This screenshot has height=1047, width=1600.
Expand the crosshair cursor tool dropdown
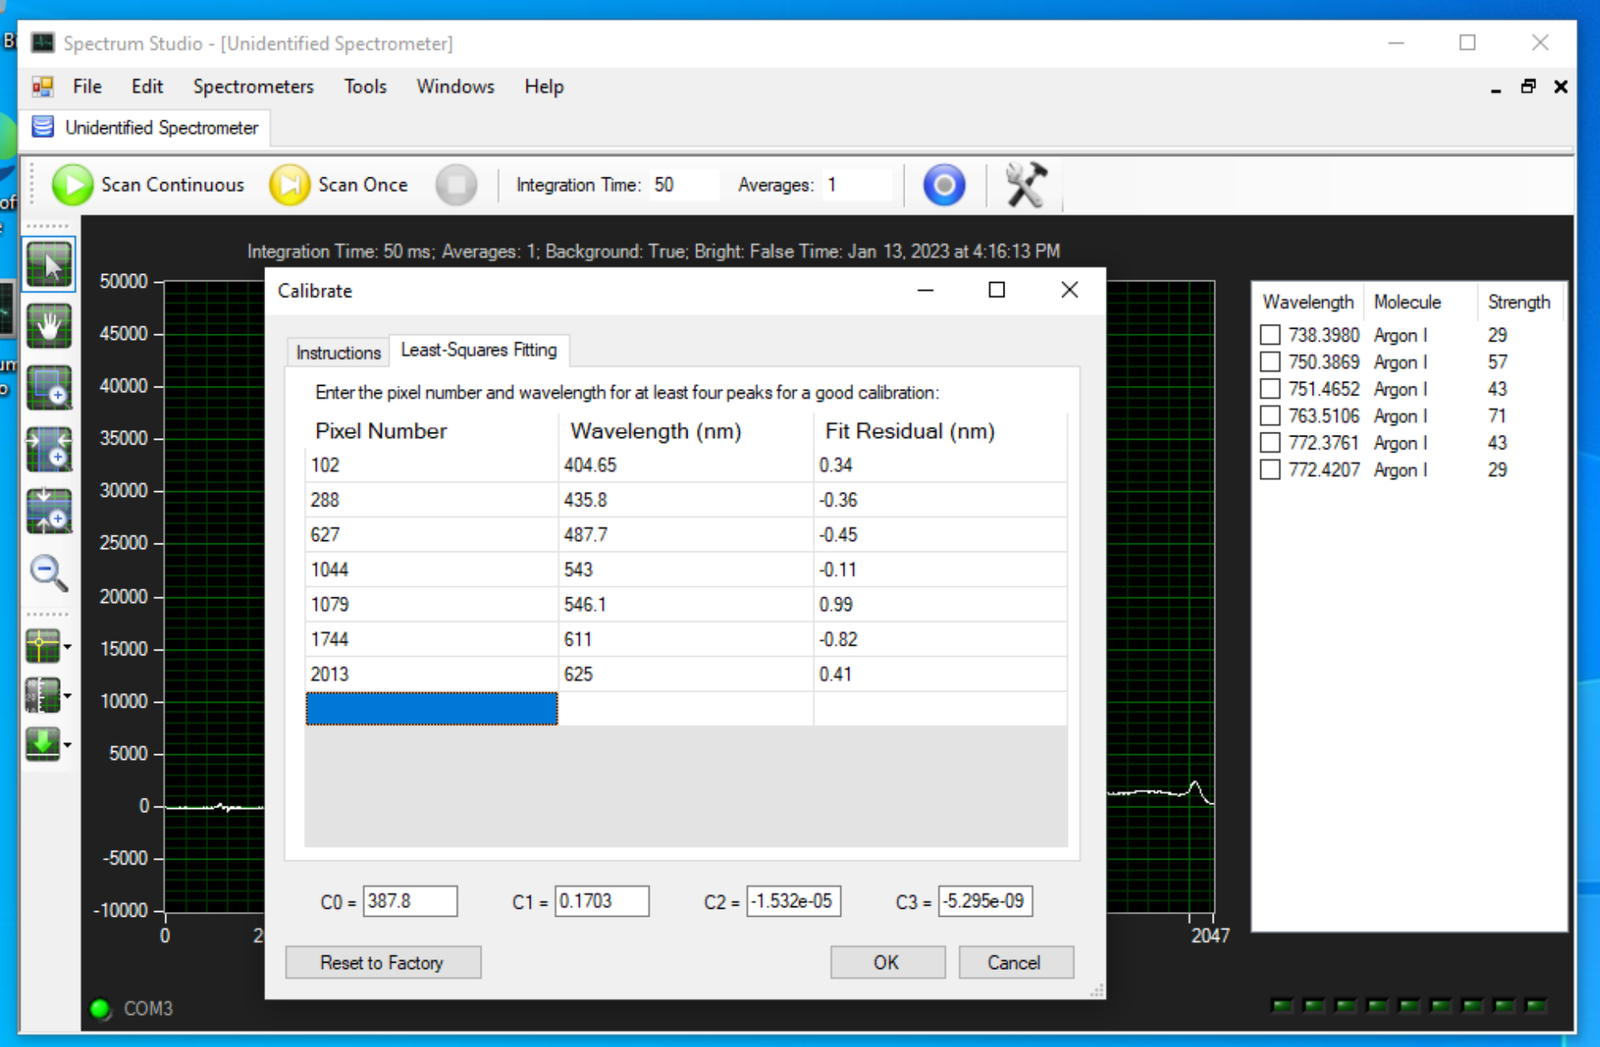[67, 647]
